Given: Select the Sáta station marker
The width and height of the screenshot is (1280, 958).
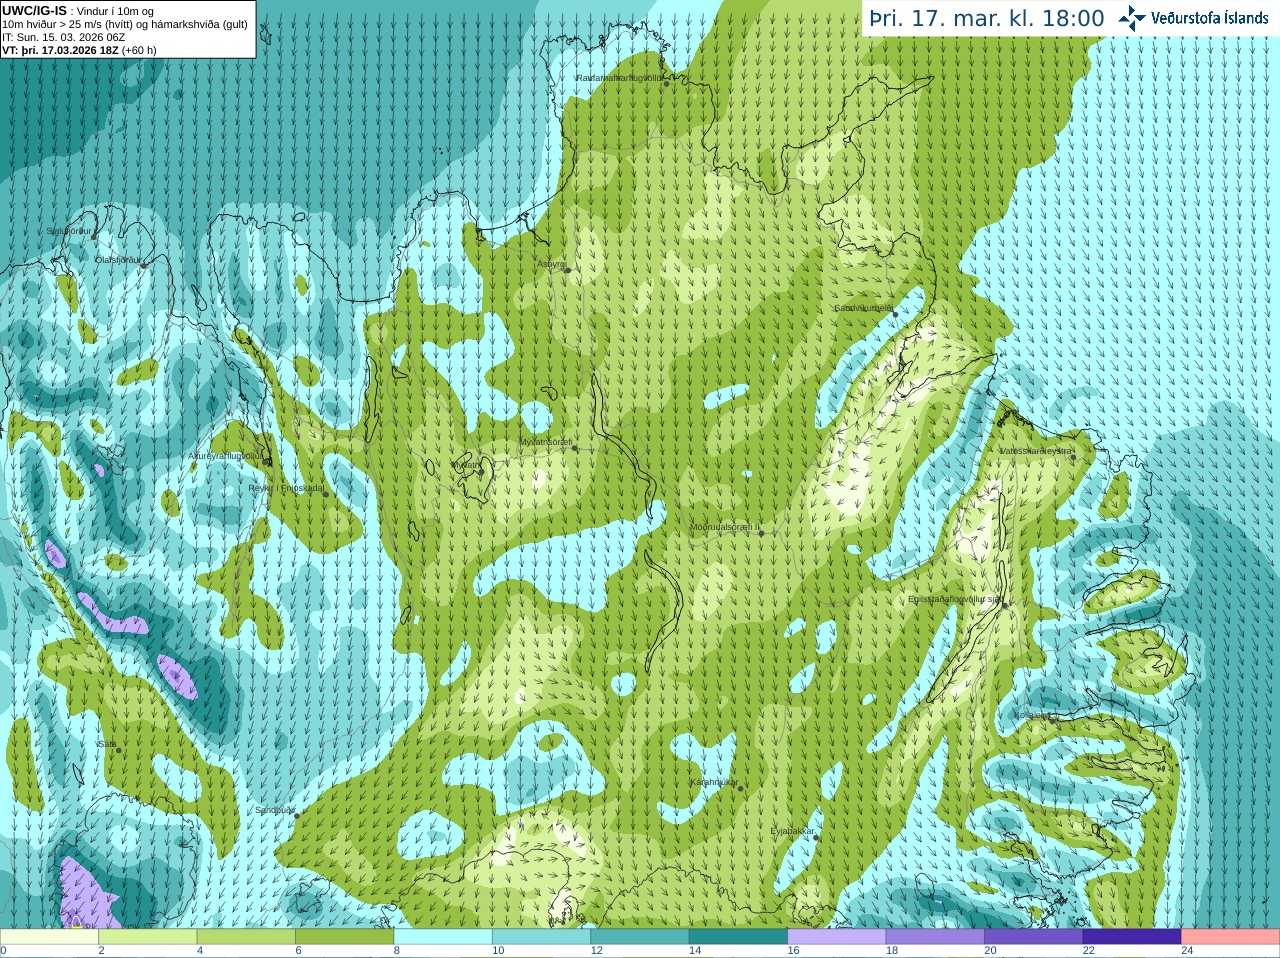Looking at the screenshot, I should pyautogui.click(x=118, y=750).
